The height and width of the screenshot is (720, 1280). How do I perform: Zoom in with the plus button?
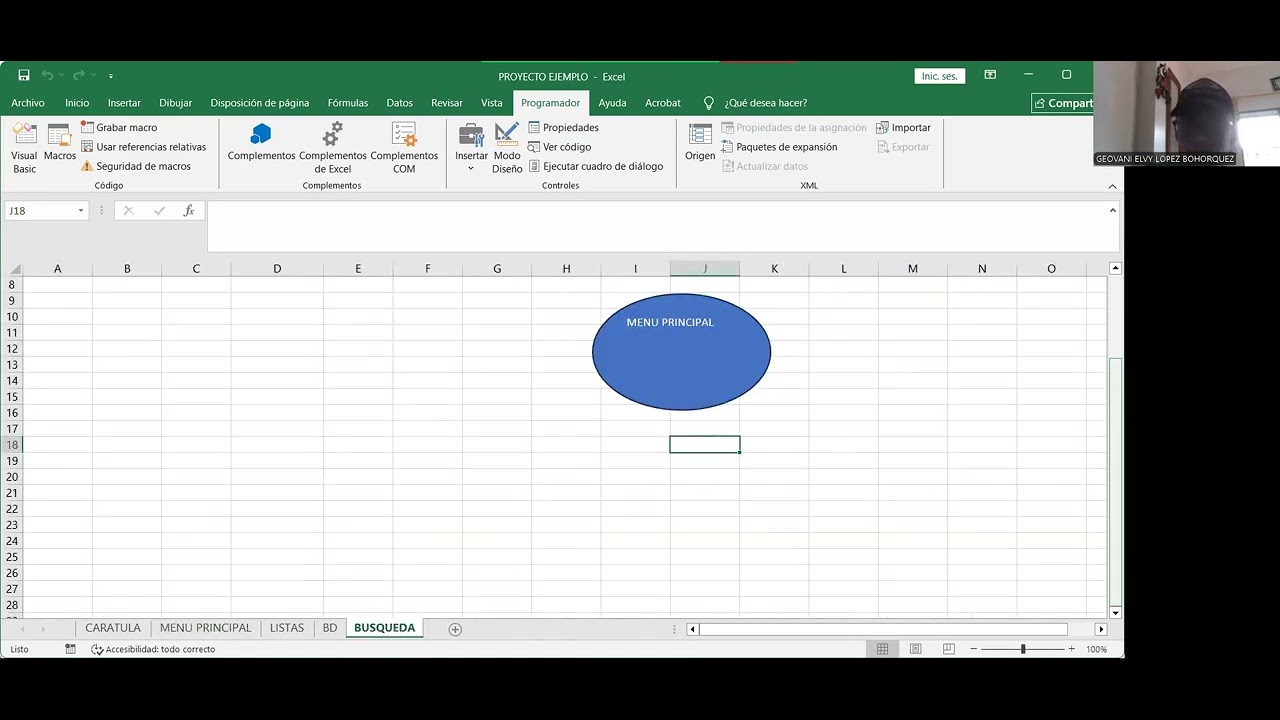(x=1071, y=649)
